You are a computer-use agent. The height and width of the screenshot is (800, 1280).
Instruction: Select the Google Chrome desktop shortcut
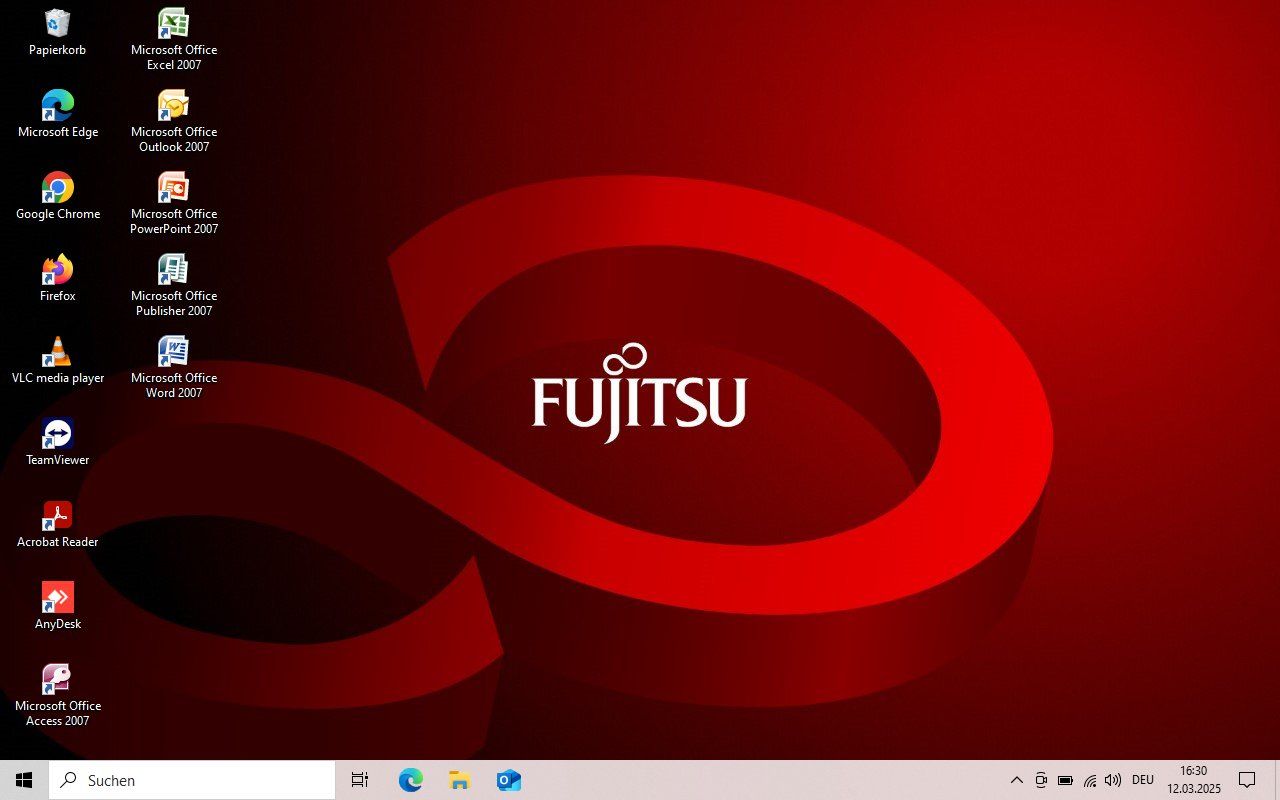coord(57,196)
